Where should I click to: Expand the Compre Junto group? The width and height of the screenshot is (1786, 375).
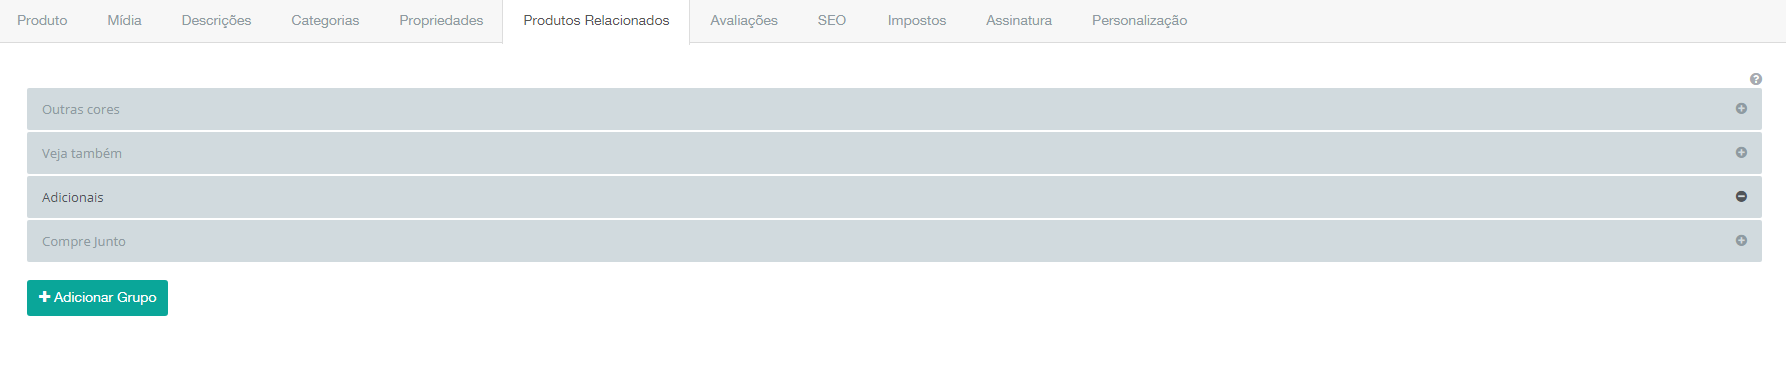coord(894,241)
